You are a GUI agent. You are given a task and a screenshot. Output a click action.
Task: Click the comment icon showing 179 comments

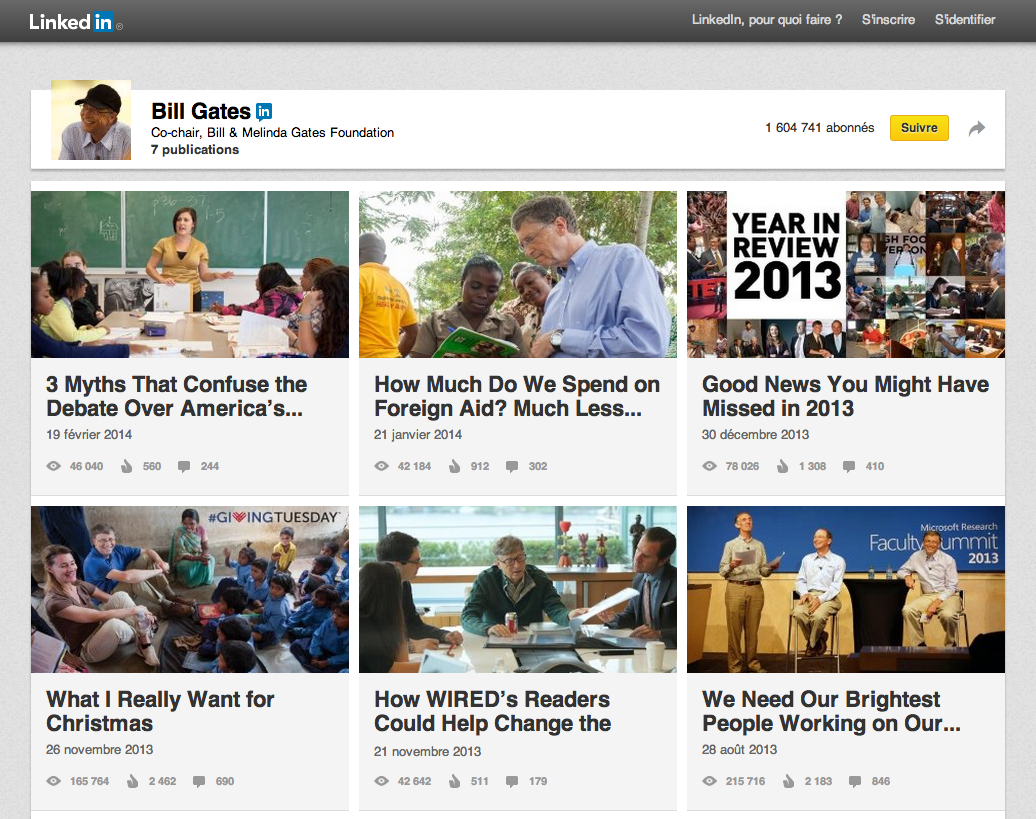coord(511,781)
